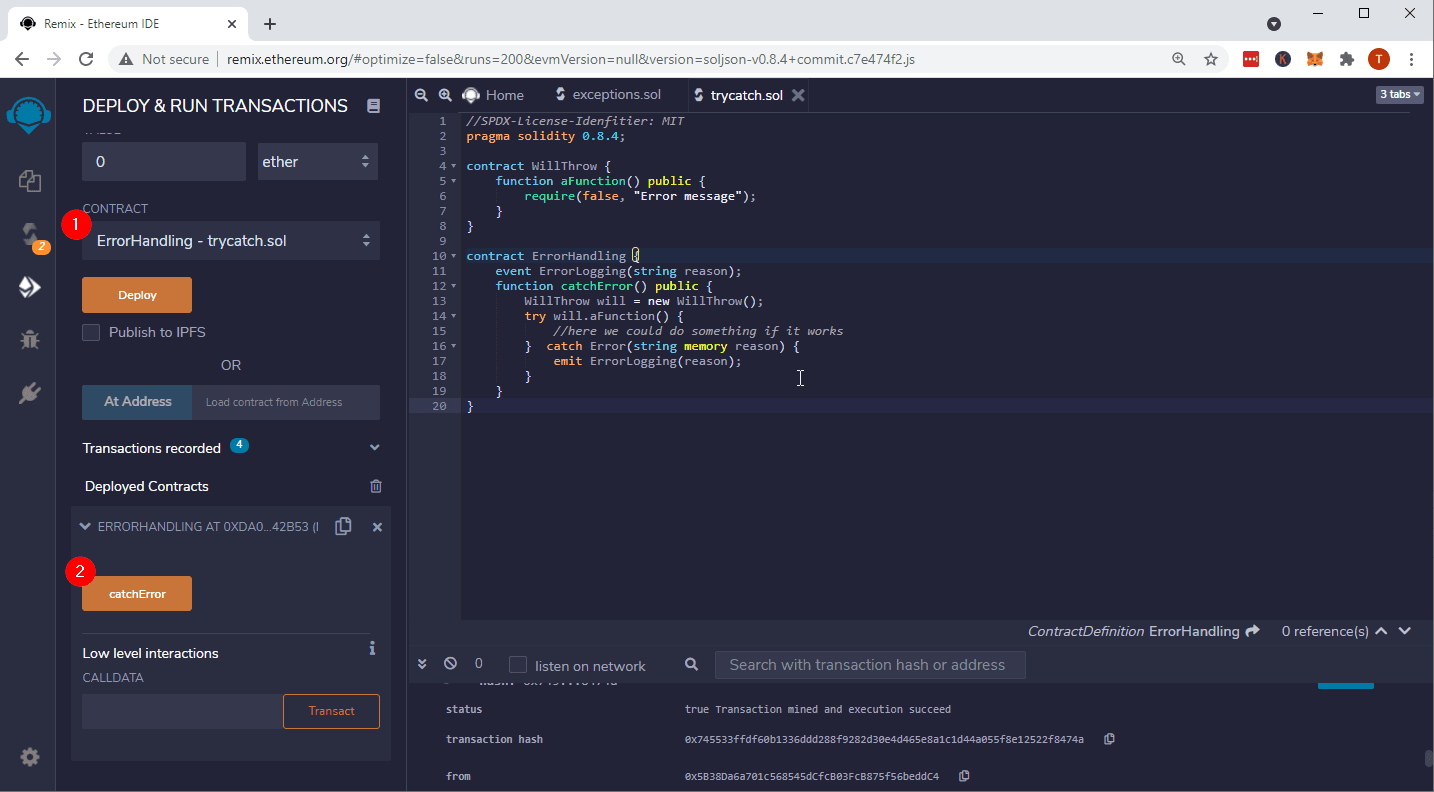Jump to ErrorHandling contract definition arrow
This screenshot has height=792, width=1434.
(x=1251, y=631)
